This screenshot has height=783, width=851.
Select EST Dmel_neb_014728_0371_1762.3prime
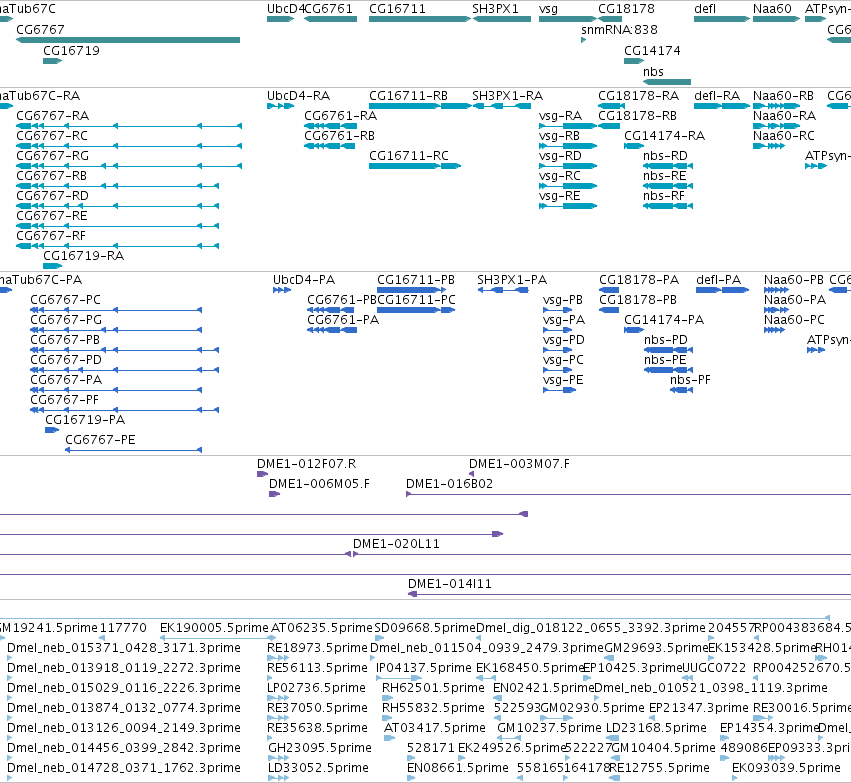pyautogui.click(x=10, y=778)
